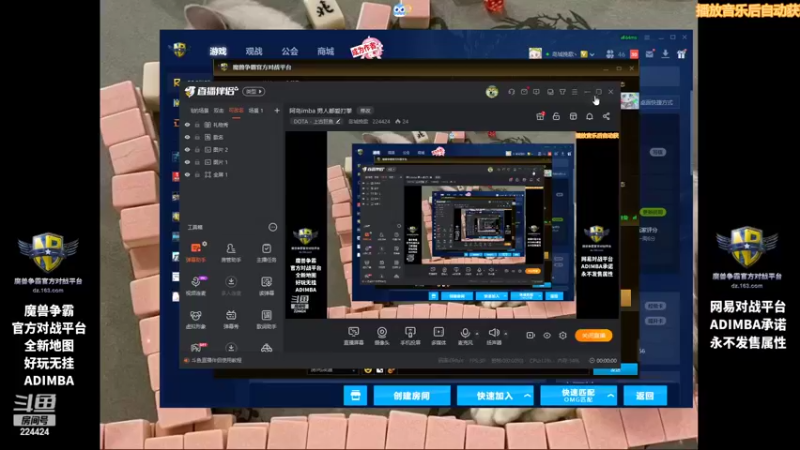
Task: Switch to 观战 tab in platform window
Action: click(x=254, y=51)
